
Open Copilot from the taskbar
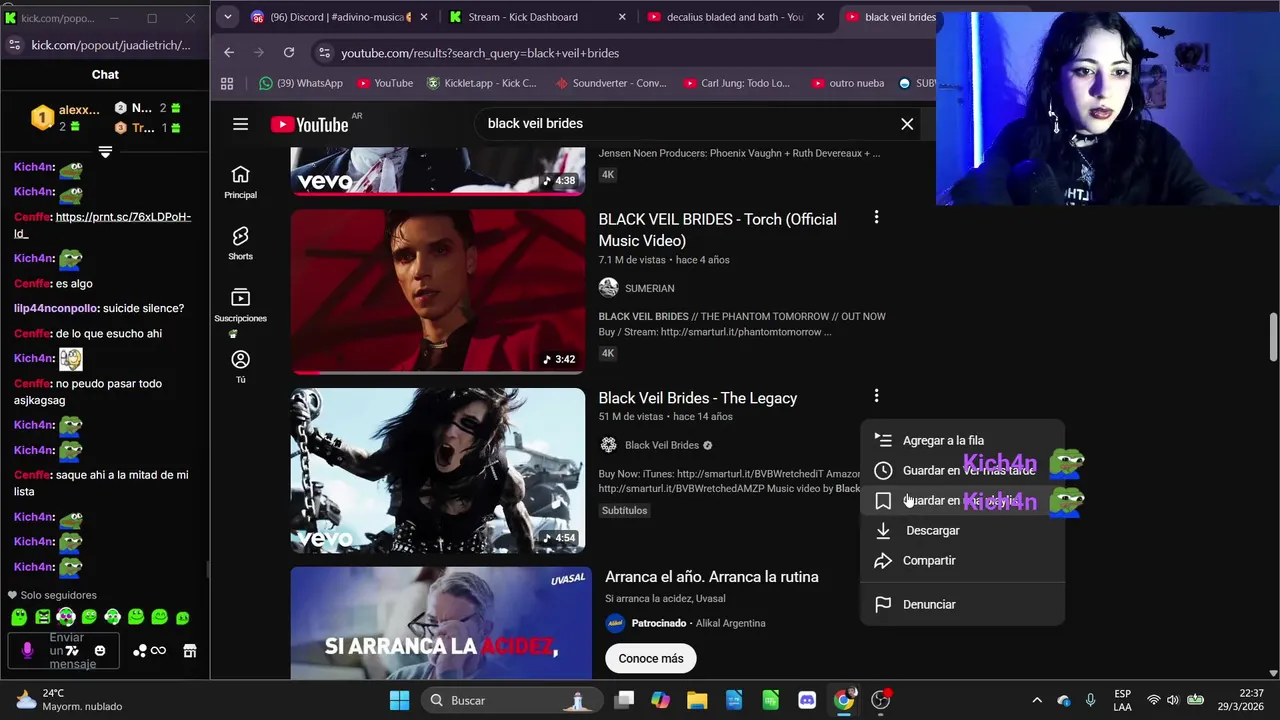(x=660, y=700)
